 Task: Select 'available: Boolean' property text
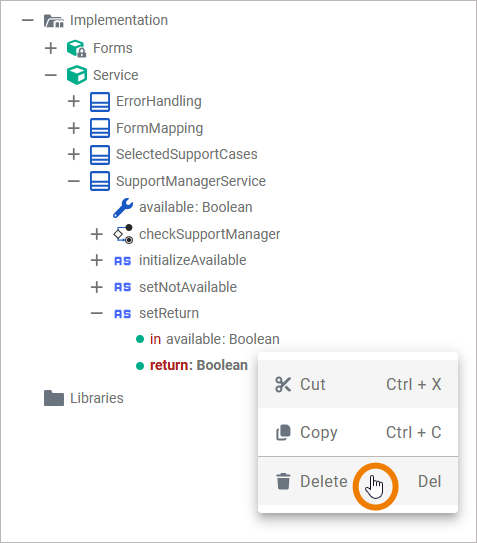pyautogui.click(x=196, y=207)
